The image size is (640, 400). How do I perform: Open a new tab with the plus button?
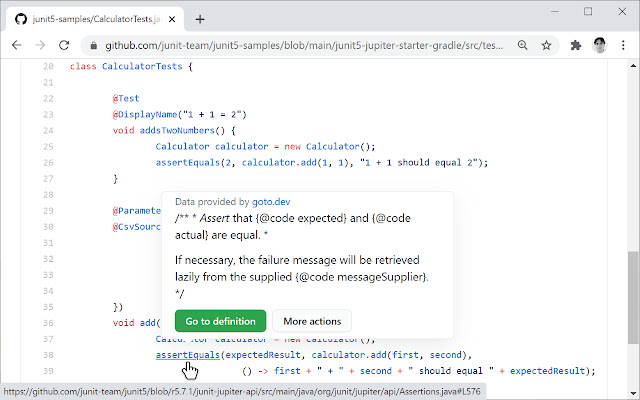pos(200,19)
